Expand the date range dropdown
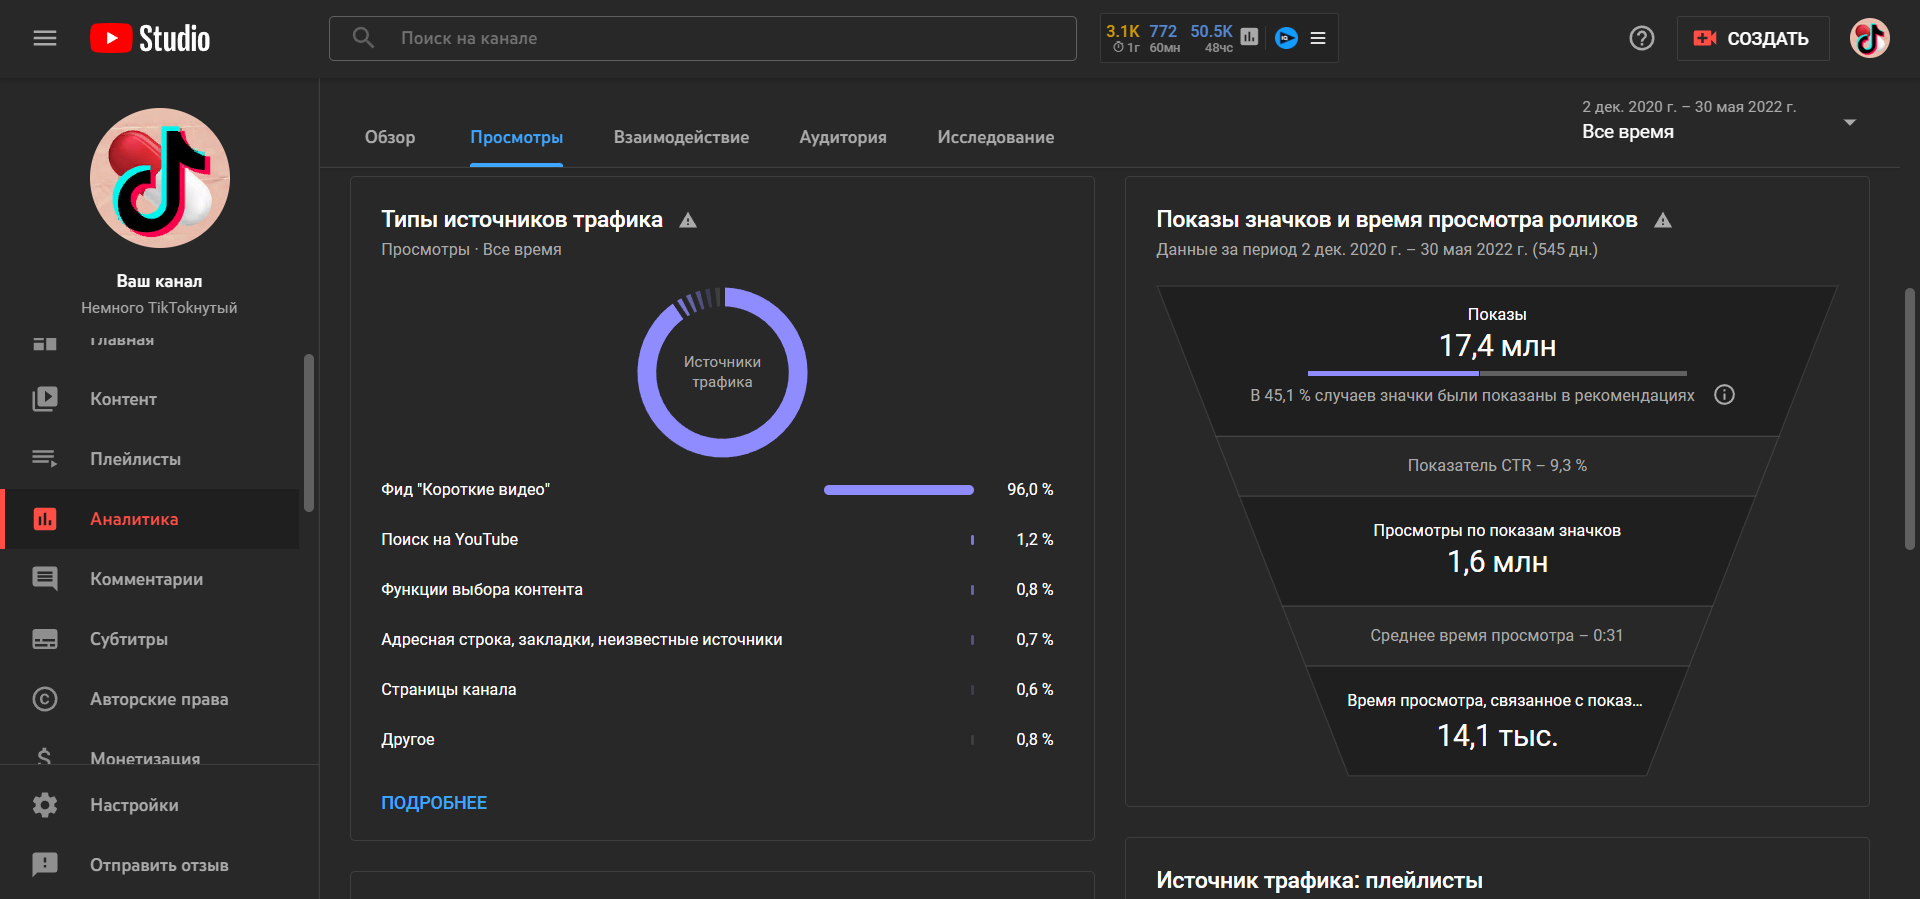This screenshot has width=1920, height=899. (1849, 122)
